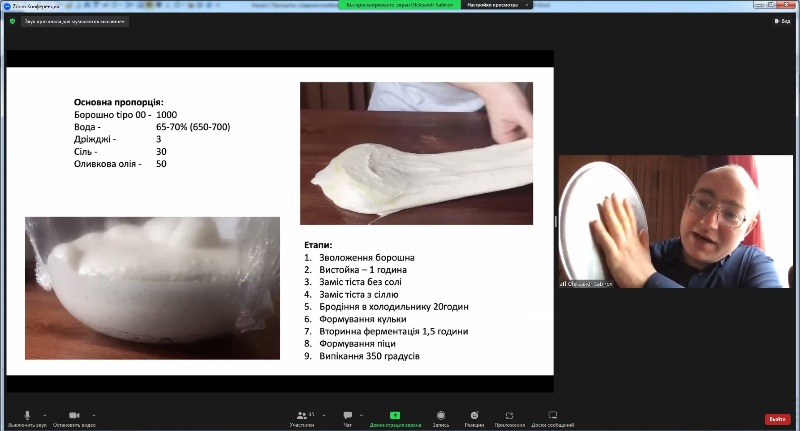Click step 'Вторинна ферментація 1,5 години'
800x431 pixels.
pos(394,331)
